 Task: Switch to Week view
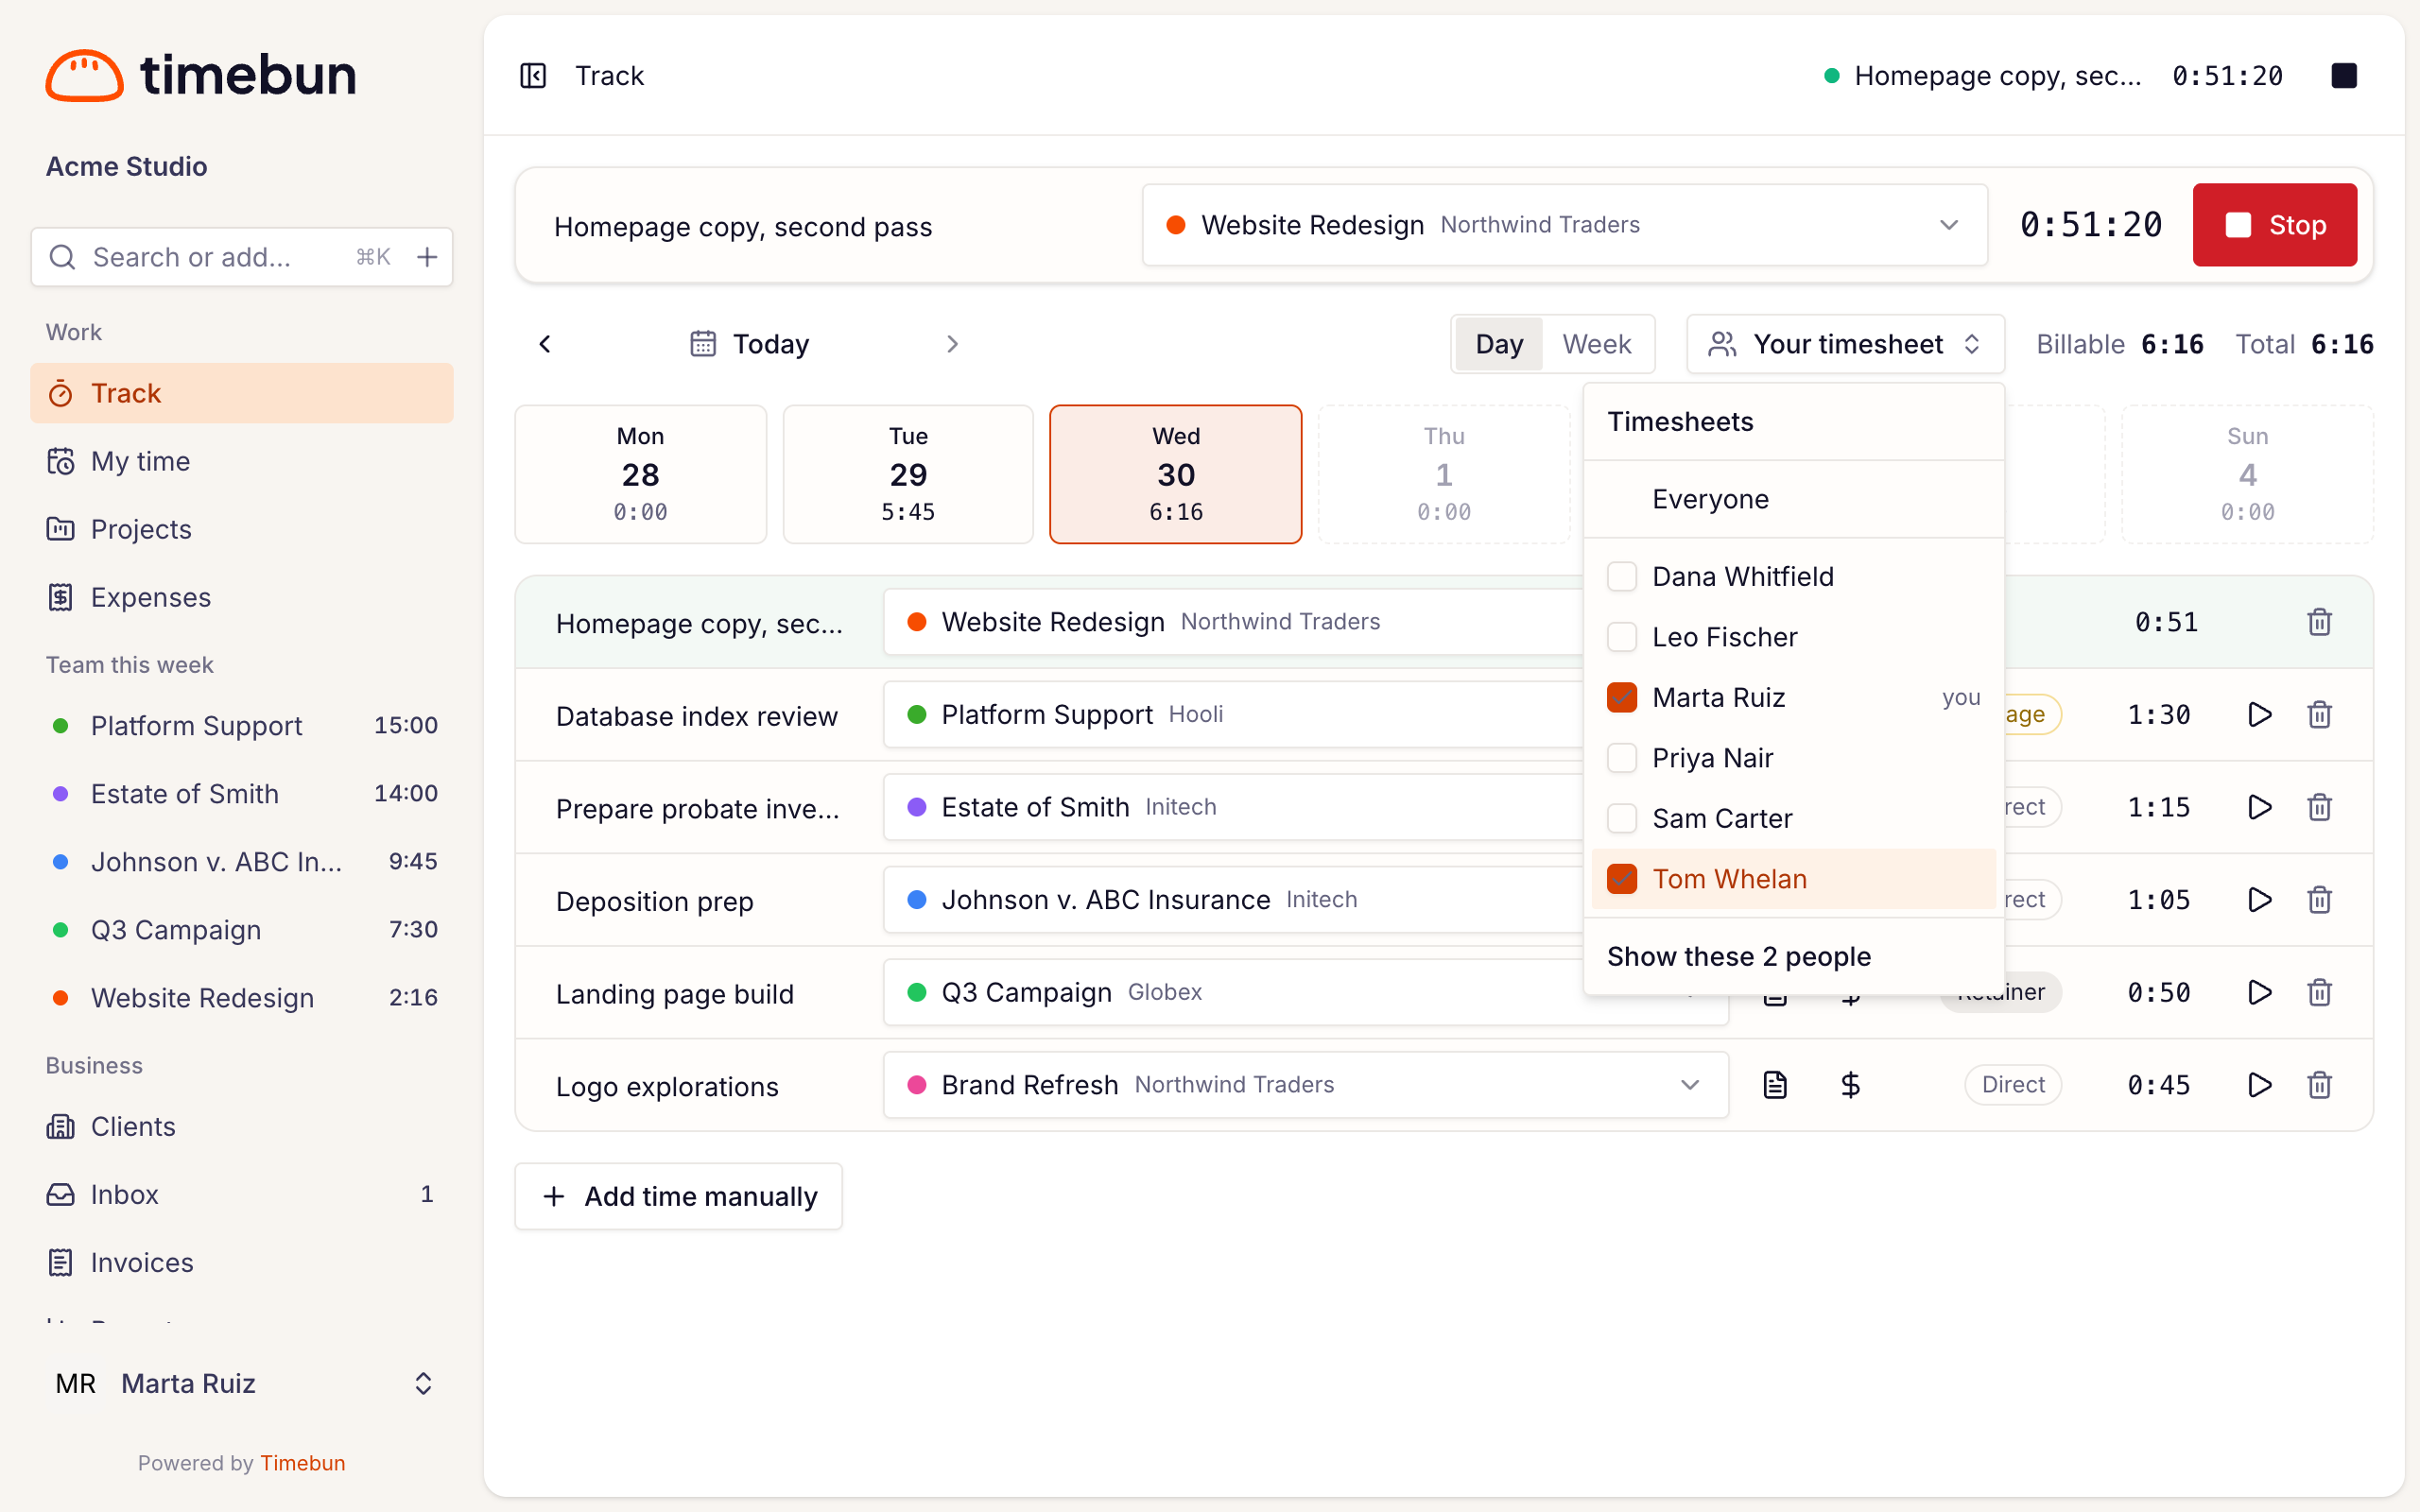pos(1596,344)
